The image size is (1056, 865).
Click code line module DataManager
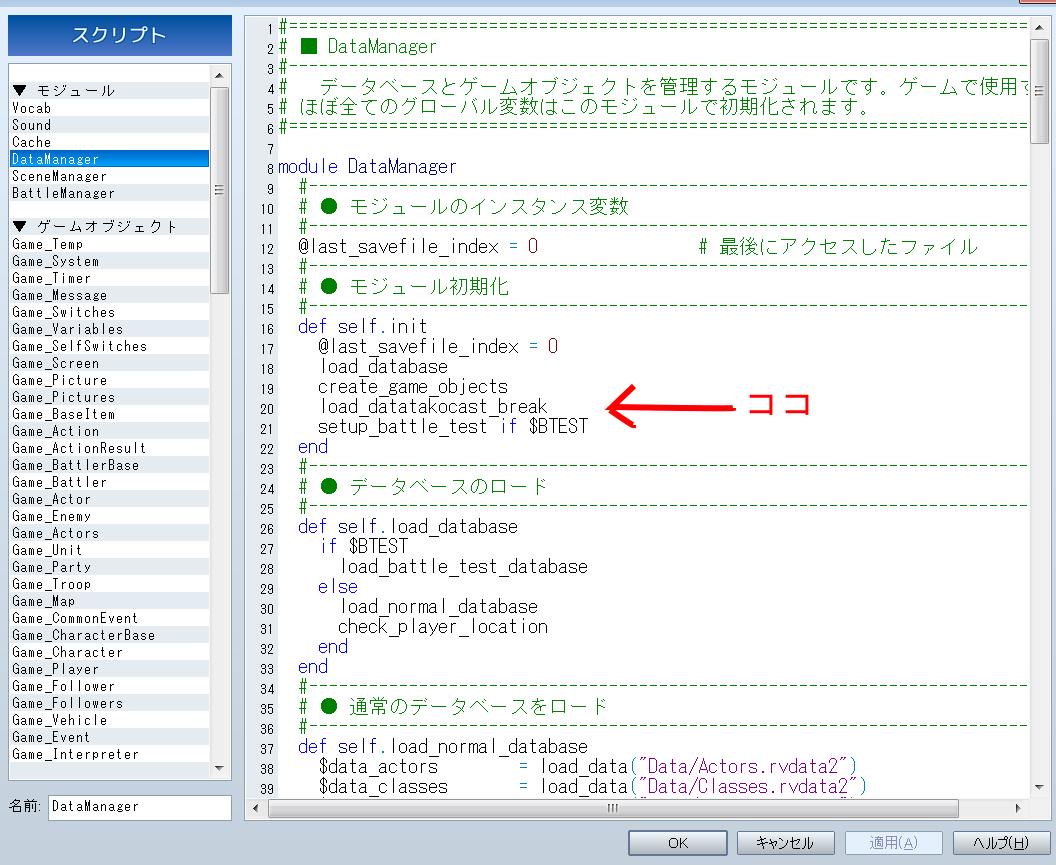[367, 166]
